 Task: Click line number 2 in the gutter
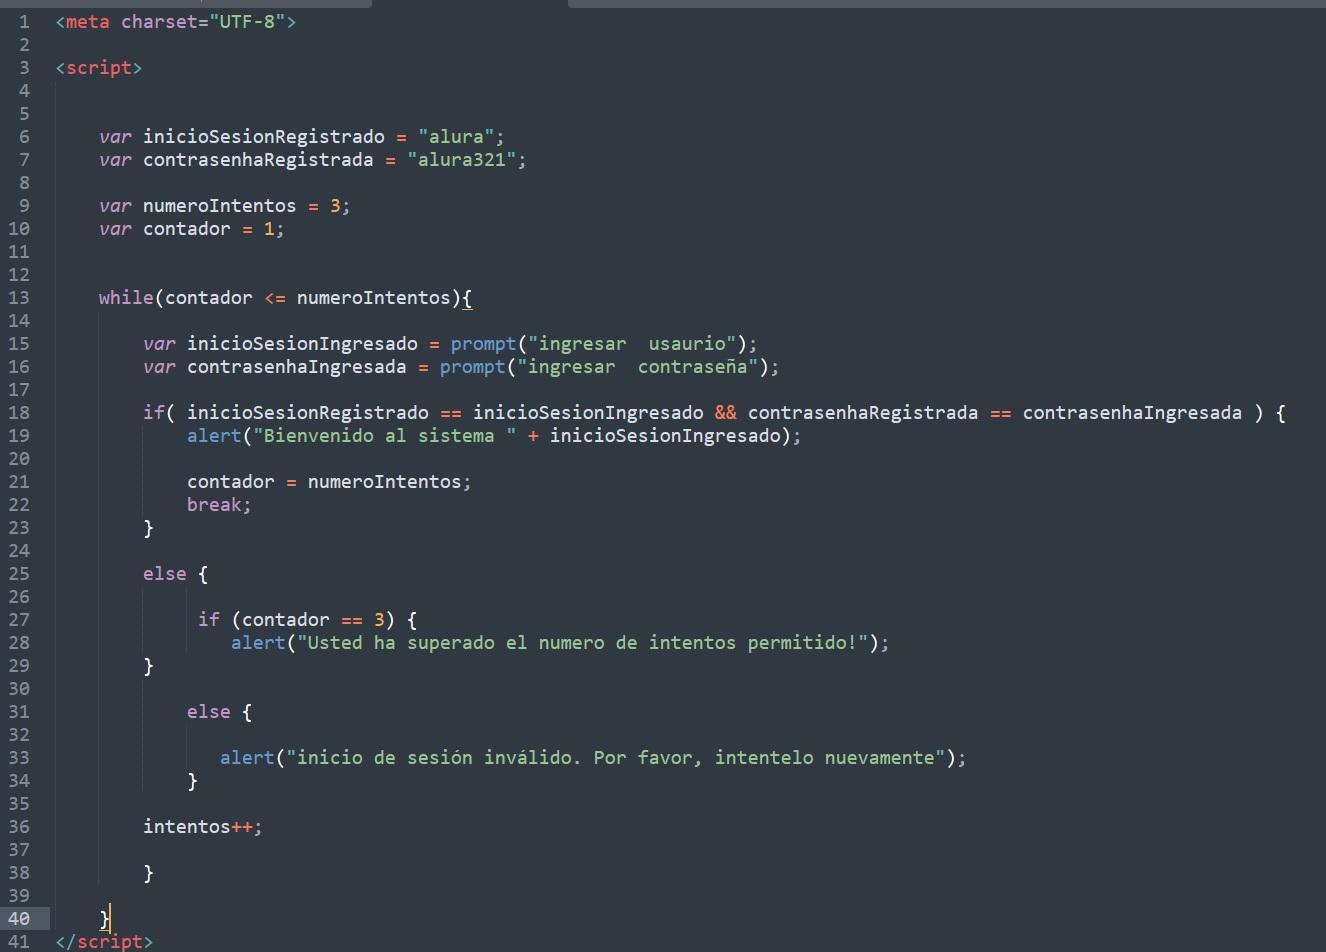(x=24, y=44)
